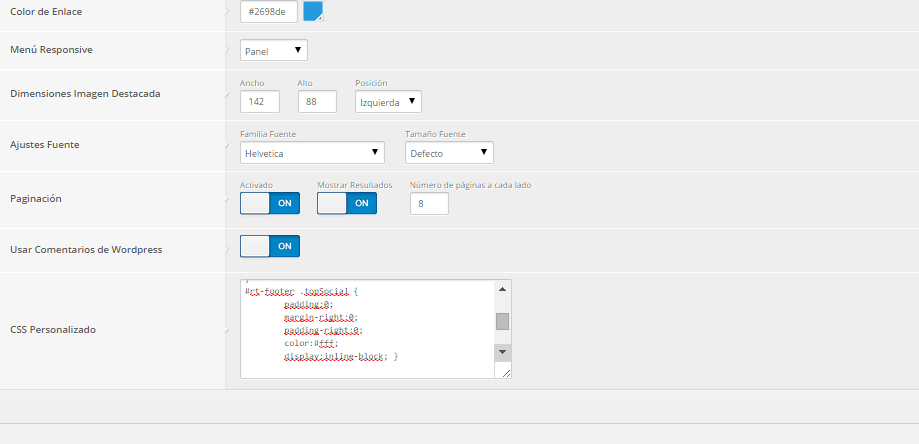The width and height of the screenshot is (919, 444).
Task: Click the Alto height field
Action: pyautogui.click(x=317, y=101)
